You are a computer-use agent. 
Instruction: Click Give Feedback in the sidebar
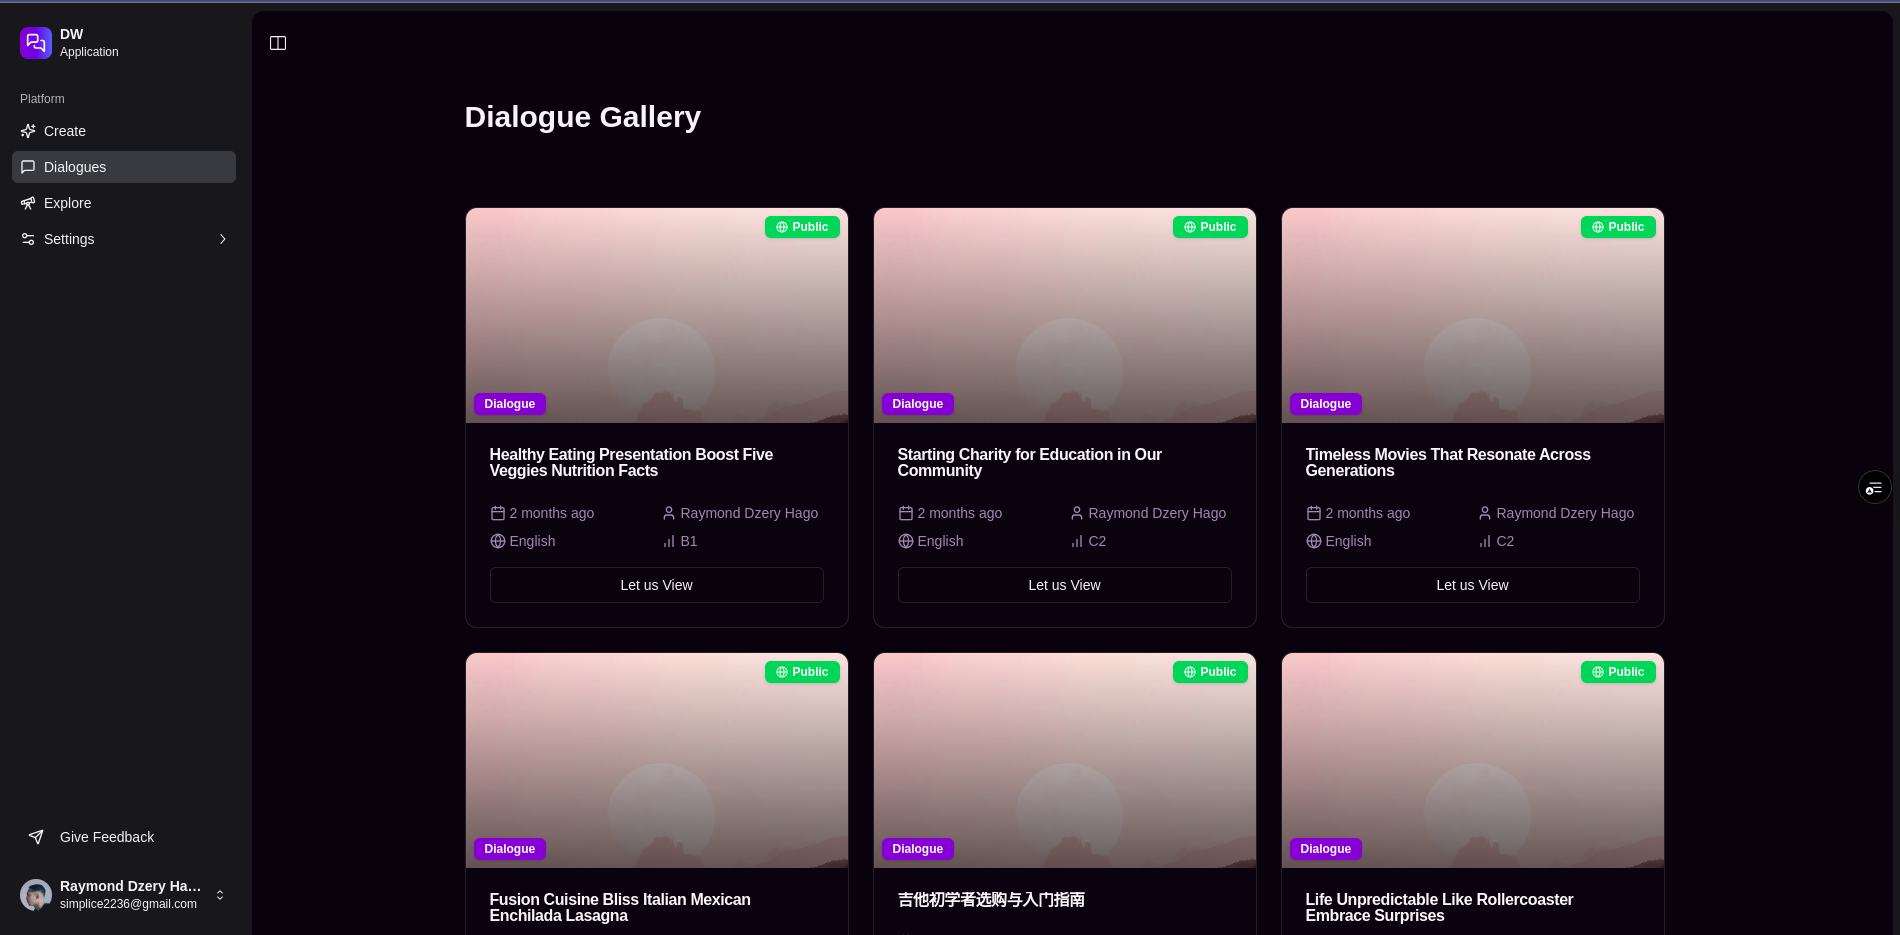(x=124, y=837)
